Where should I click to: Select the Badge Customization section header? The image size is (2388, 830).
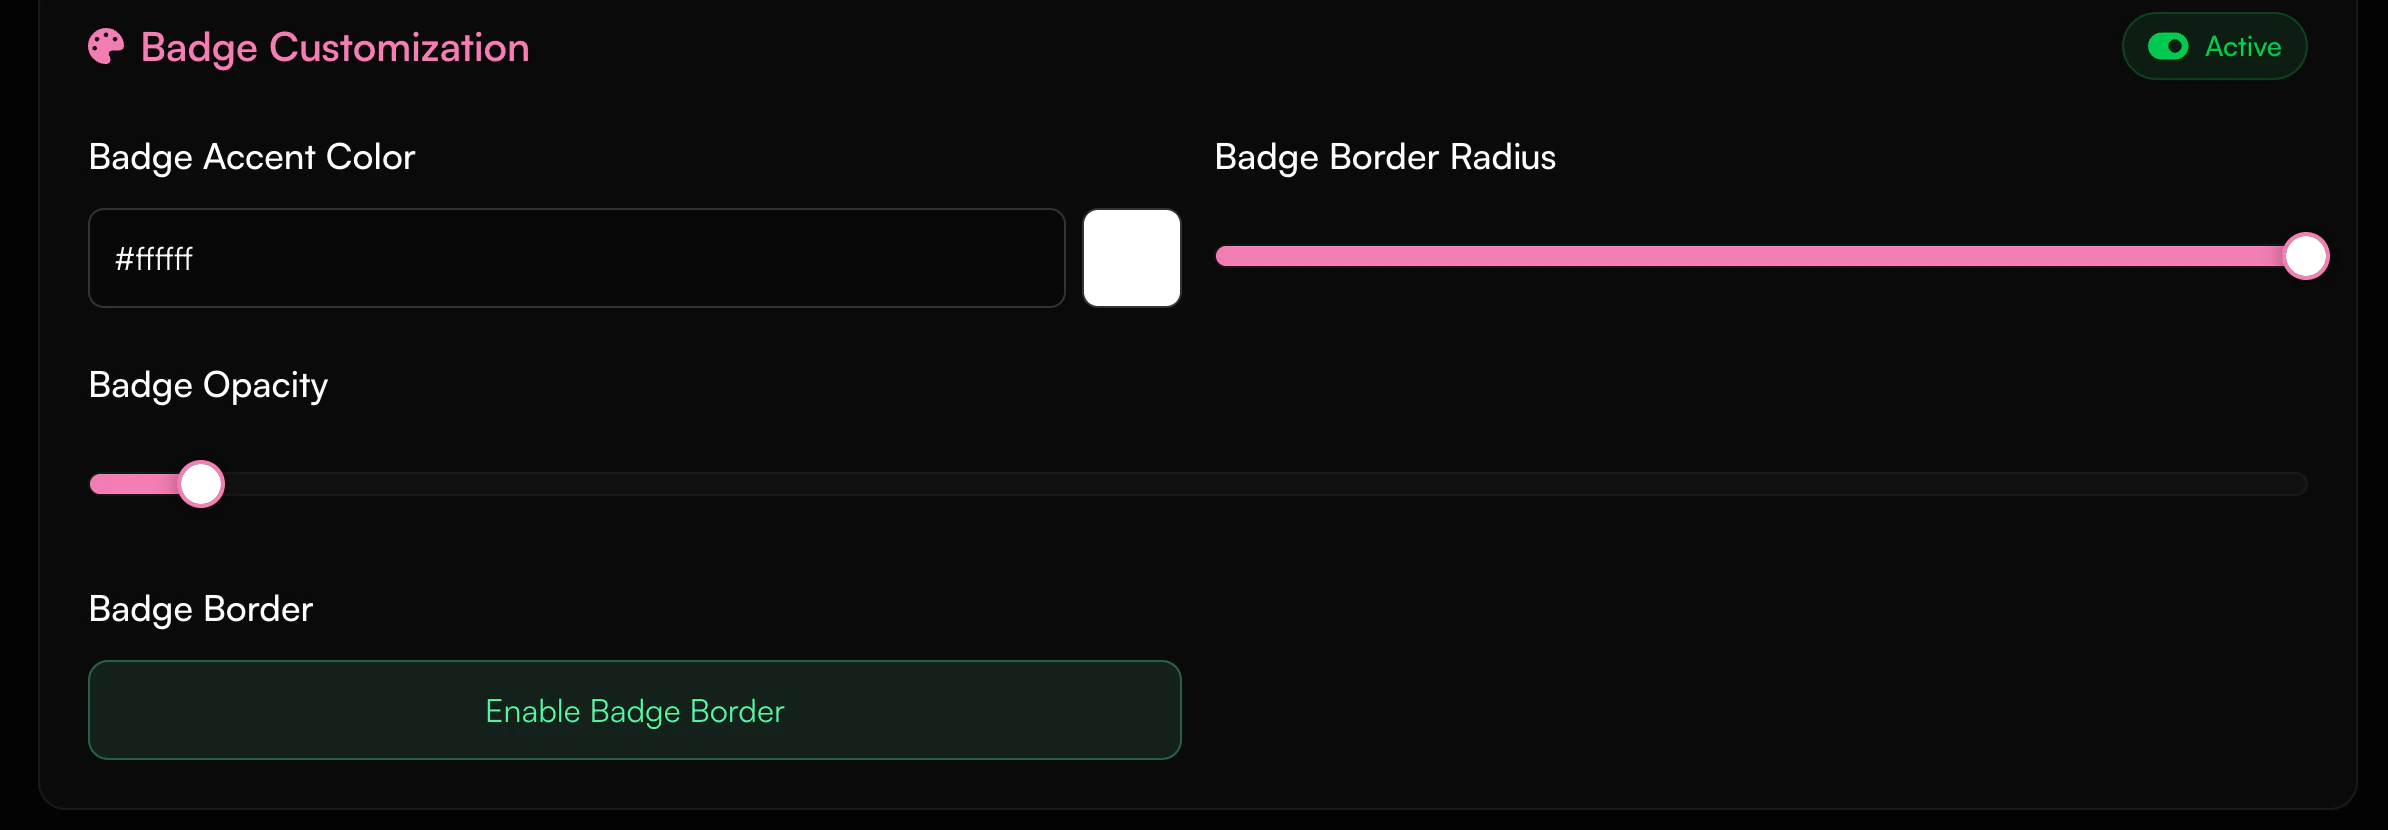pyautogui.click(x=335, y=46)
